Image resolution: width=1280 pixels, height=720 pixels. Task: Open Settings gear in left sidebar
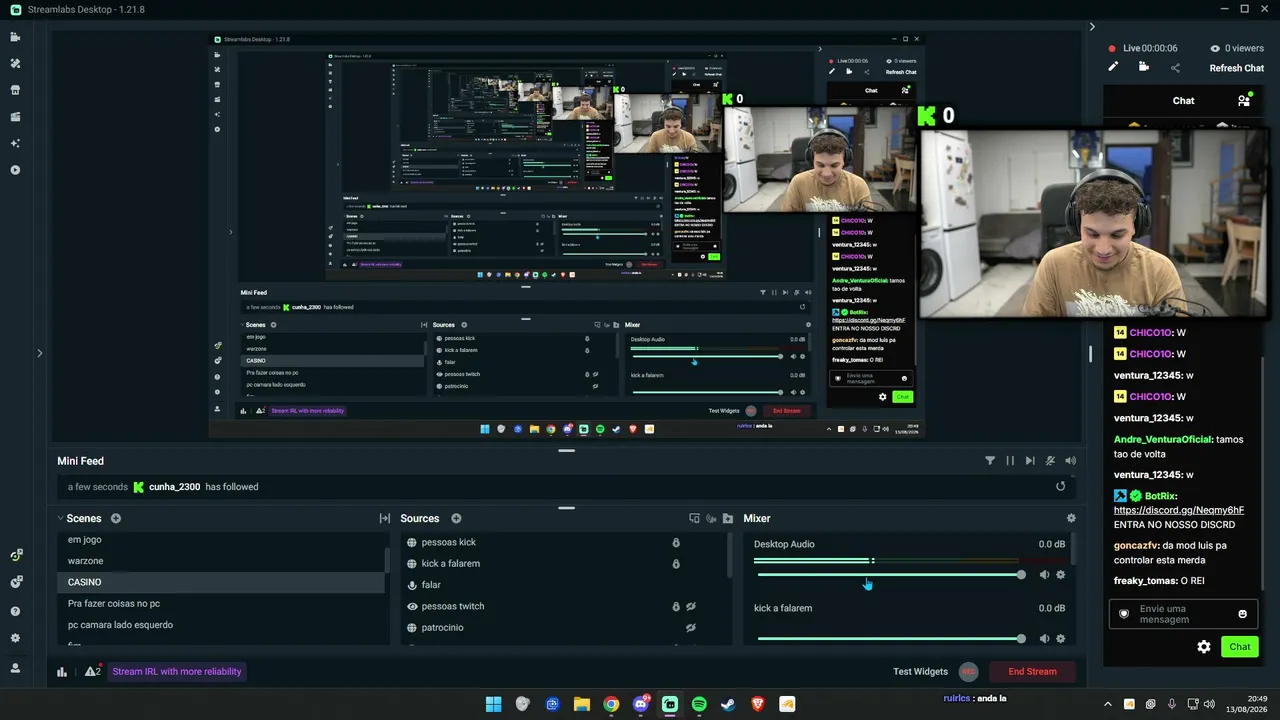[x=15, y=638]
